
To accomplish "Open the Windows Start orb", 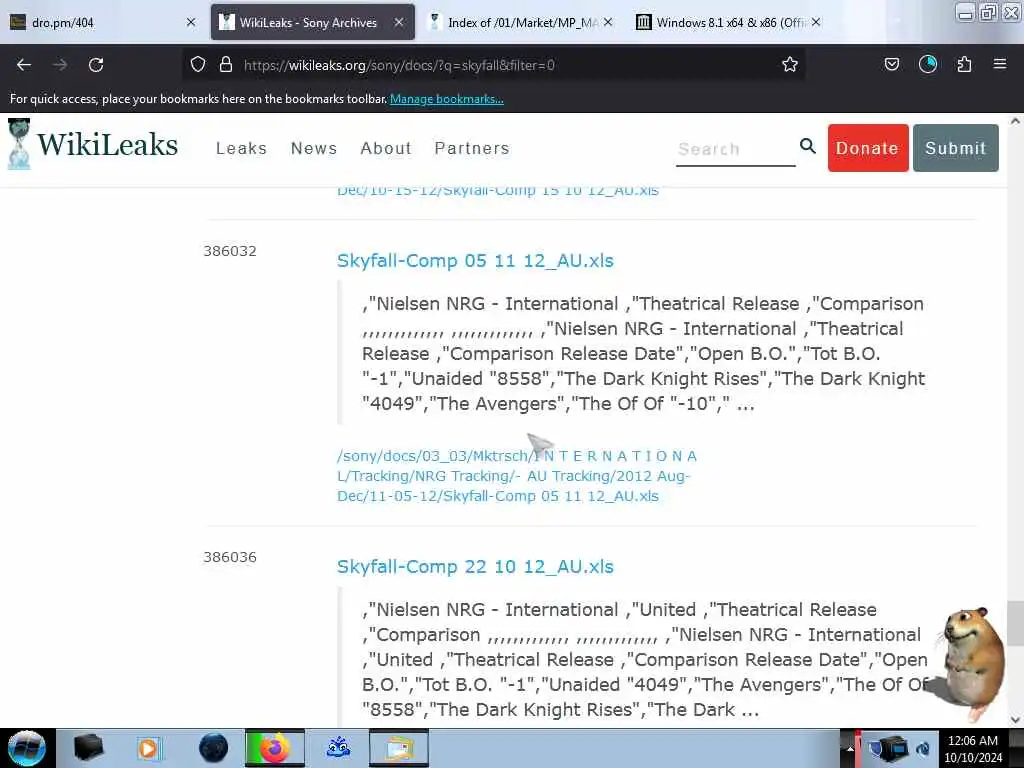I will pos(26,748).
